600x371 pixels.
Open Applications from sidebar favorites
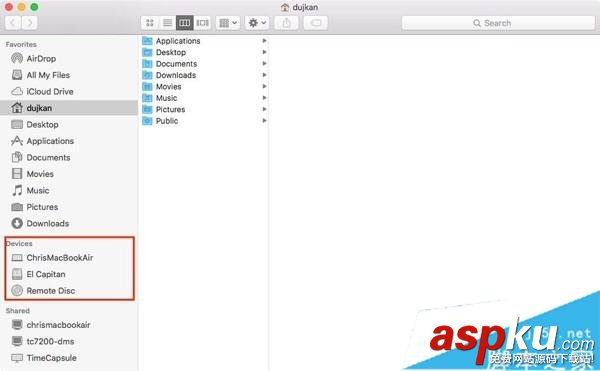[69, 141]
